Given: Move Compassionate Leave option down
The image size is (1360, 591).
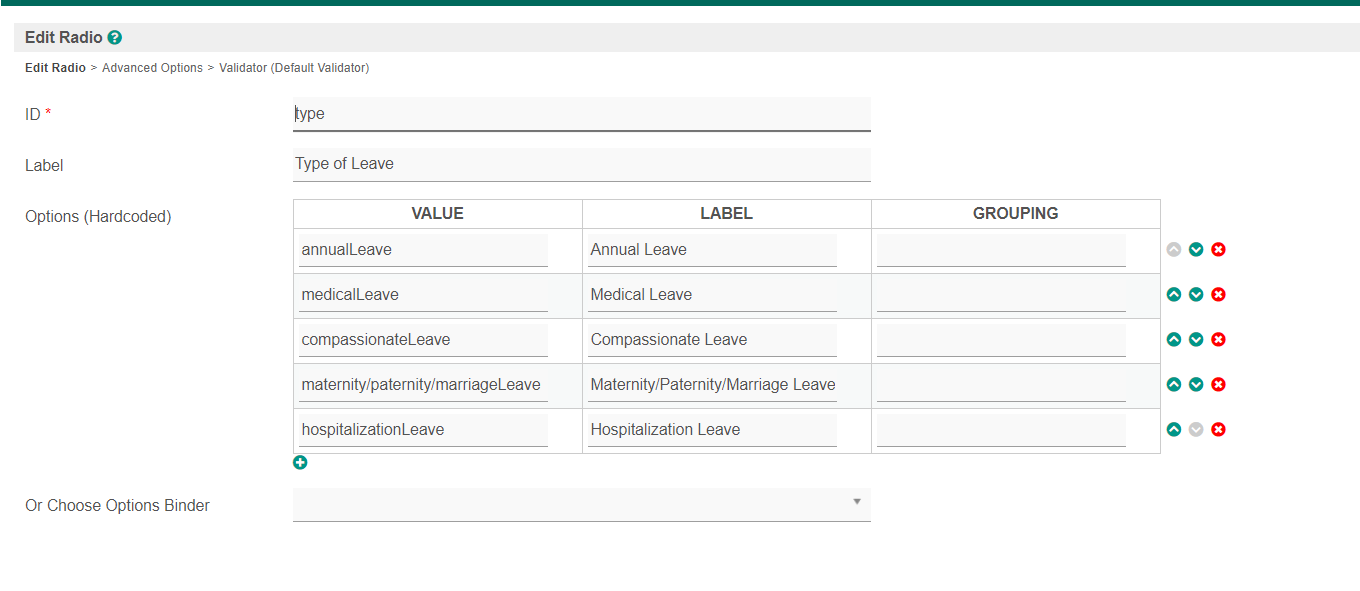Looking at the screenshot, I should (1196, 339).
